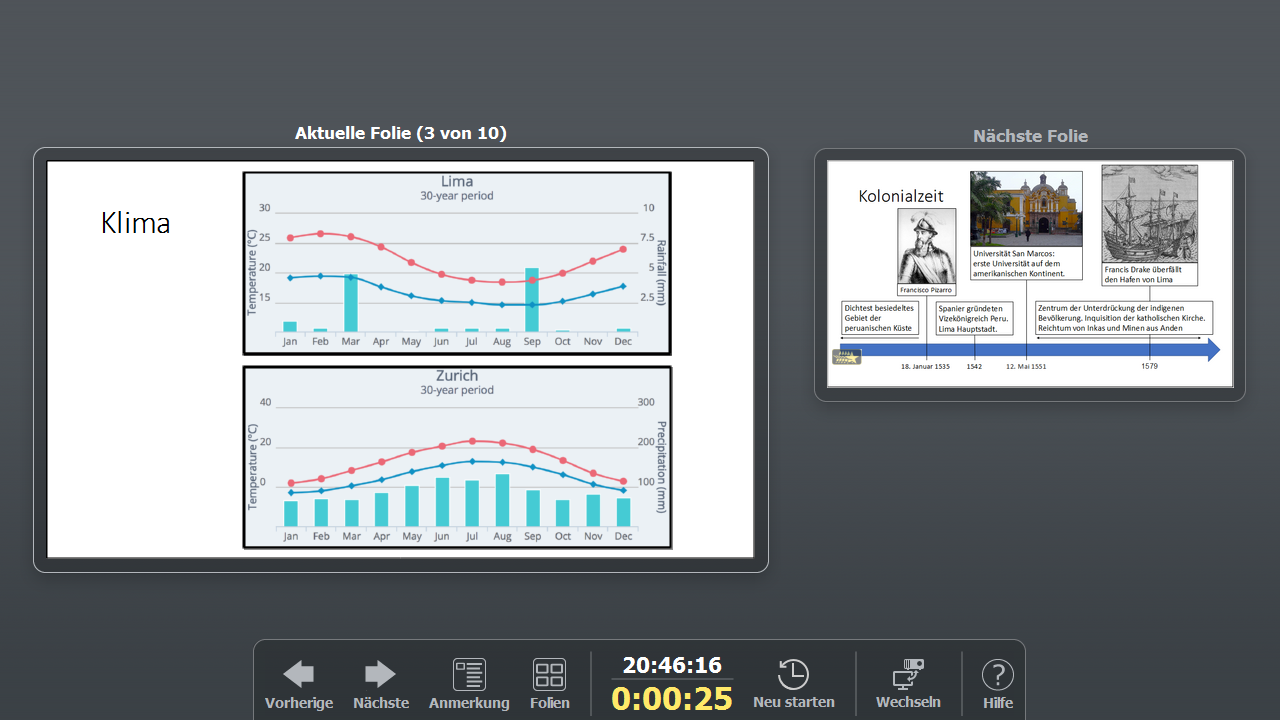Viewport: 1280px width, 720px height.
Task: Click the 'Zentrum der Unterdrückung' text box
Action: (x=1124, y=318)
